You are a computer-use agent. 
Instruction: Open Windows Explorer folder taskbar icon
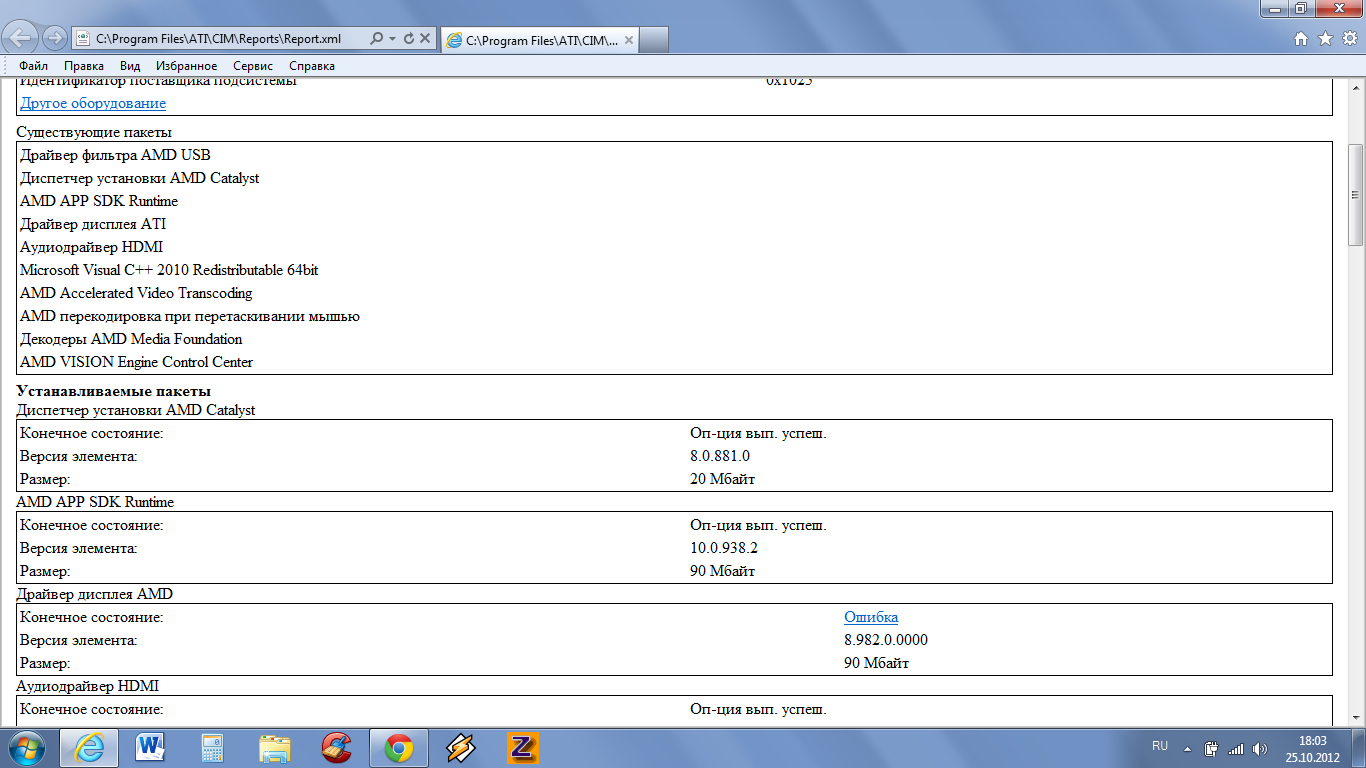275,747
